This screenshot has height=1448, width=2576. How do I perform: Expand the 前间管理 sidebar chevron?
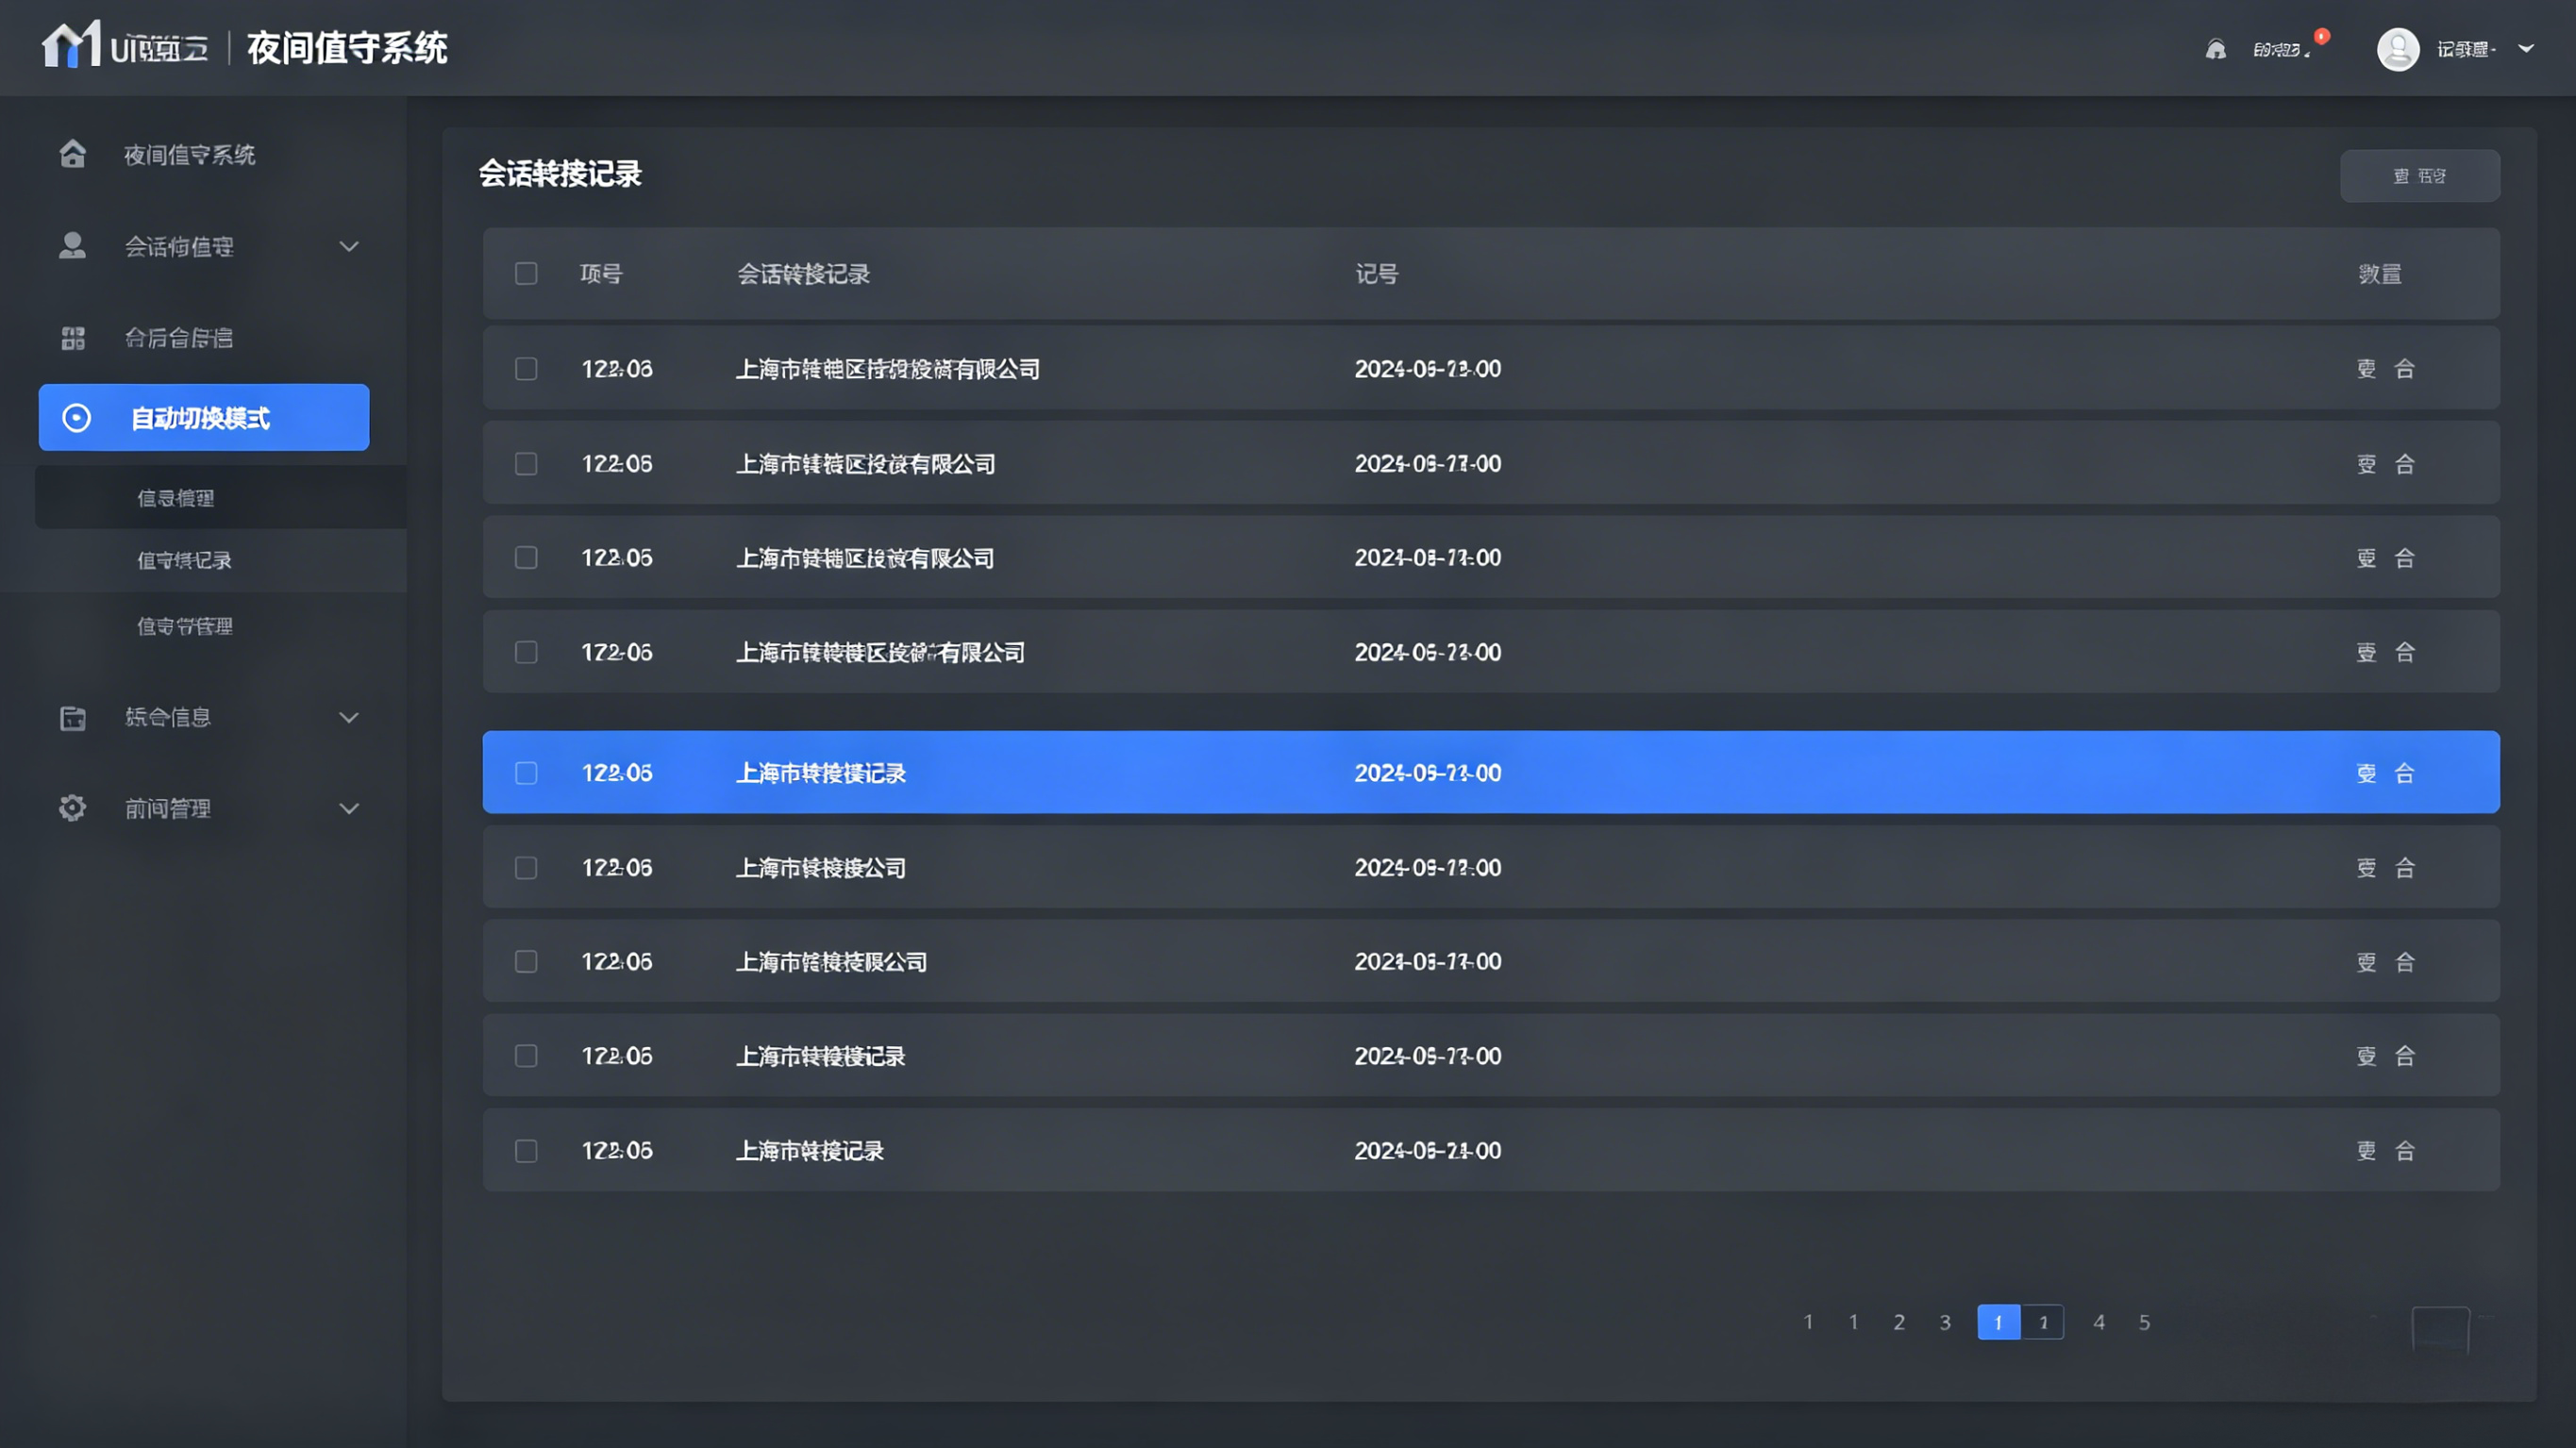click(348, 808)
